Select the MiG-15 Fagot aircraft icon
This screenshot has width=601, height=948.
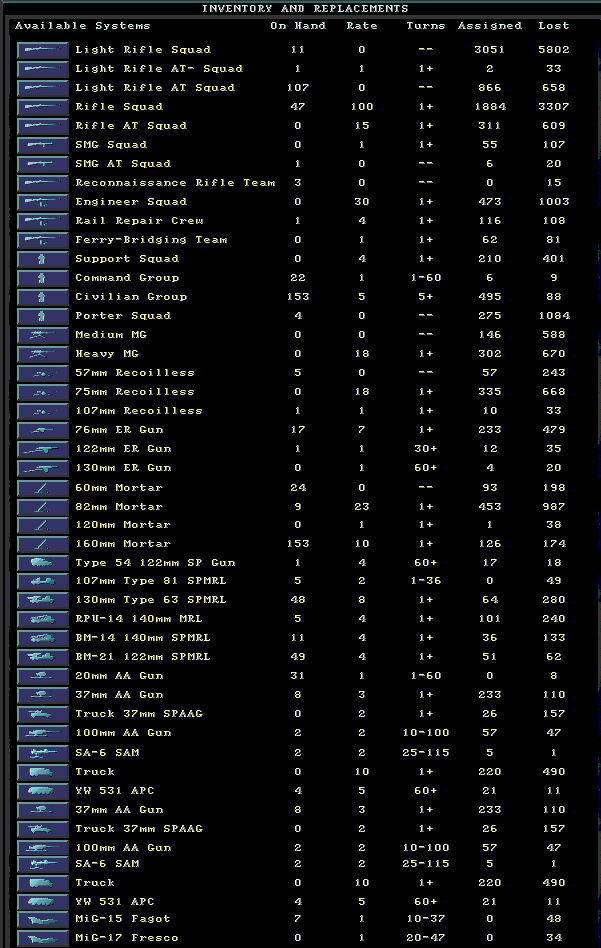click(x=42, y=920)
